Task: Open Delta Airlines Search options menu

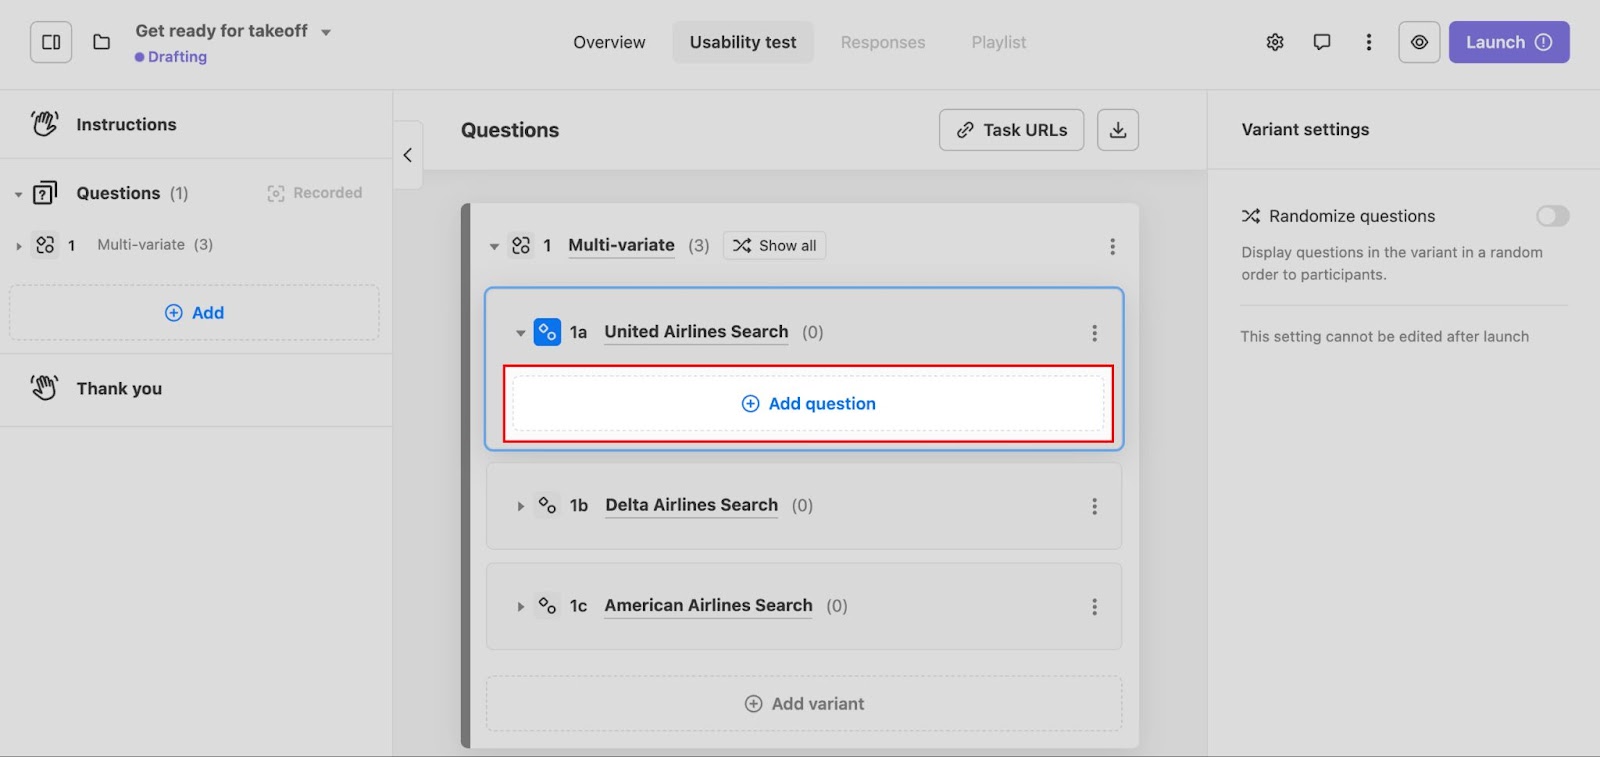Action: tap(1094, 506)
